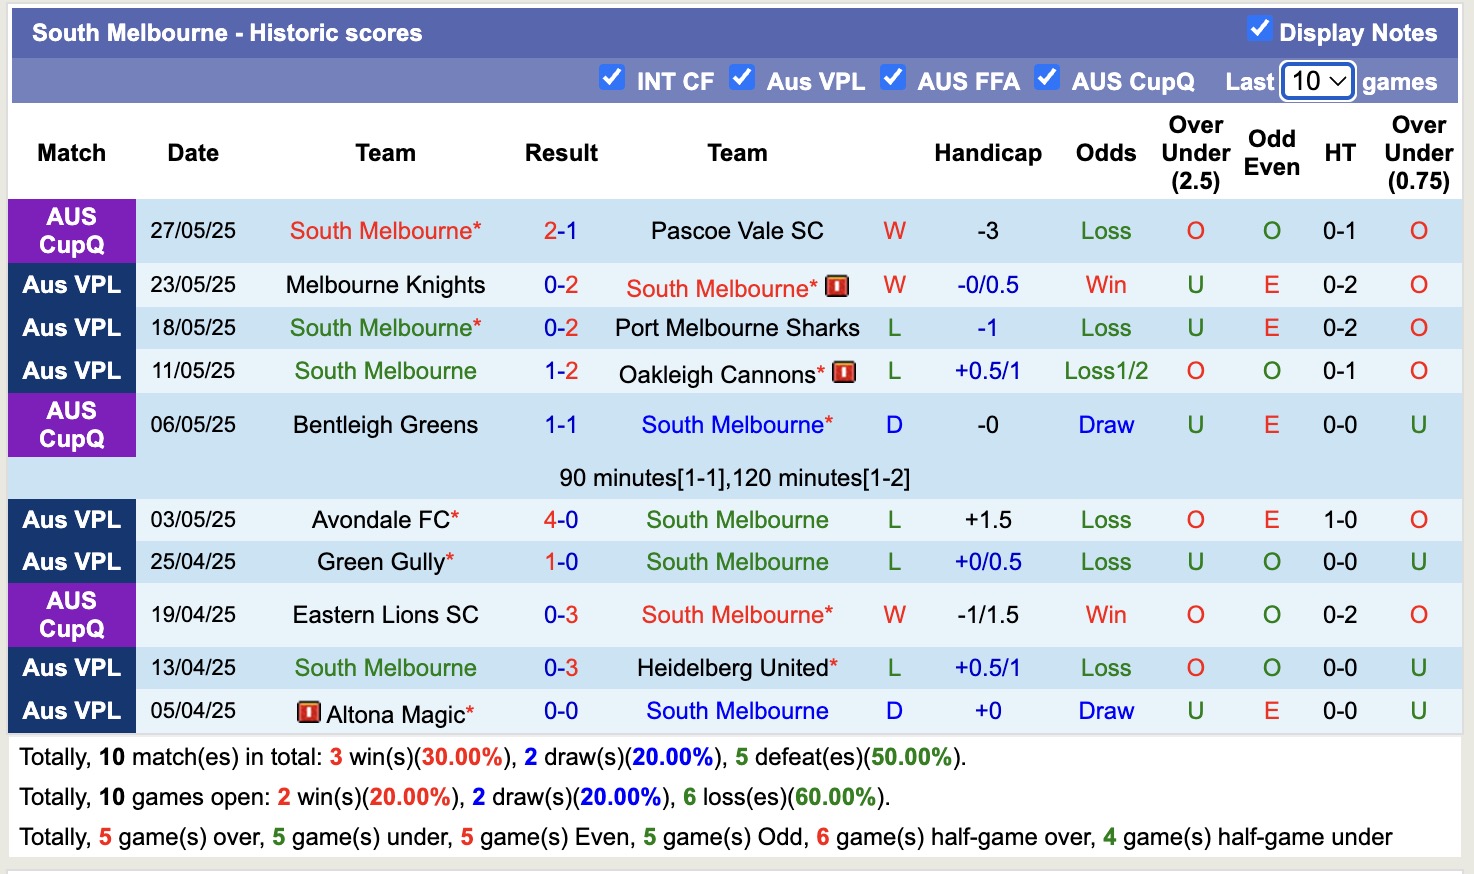The height and width of the screenshot is (874, 1474).
Task: Click the Odds column header
Action: tap(1105, 152)
